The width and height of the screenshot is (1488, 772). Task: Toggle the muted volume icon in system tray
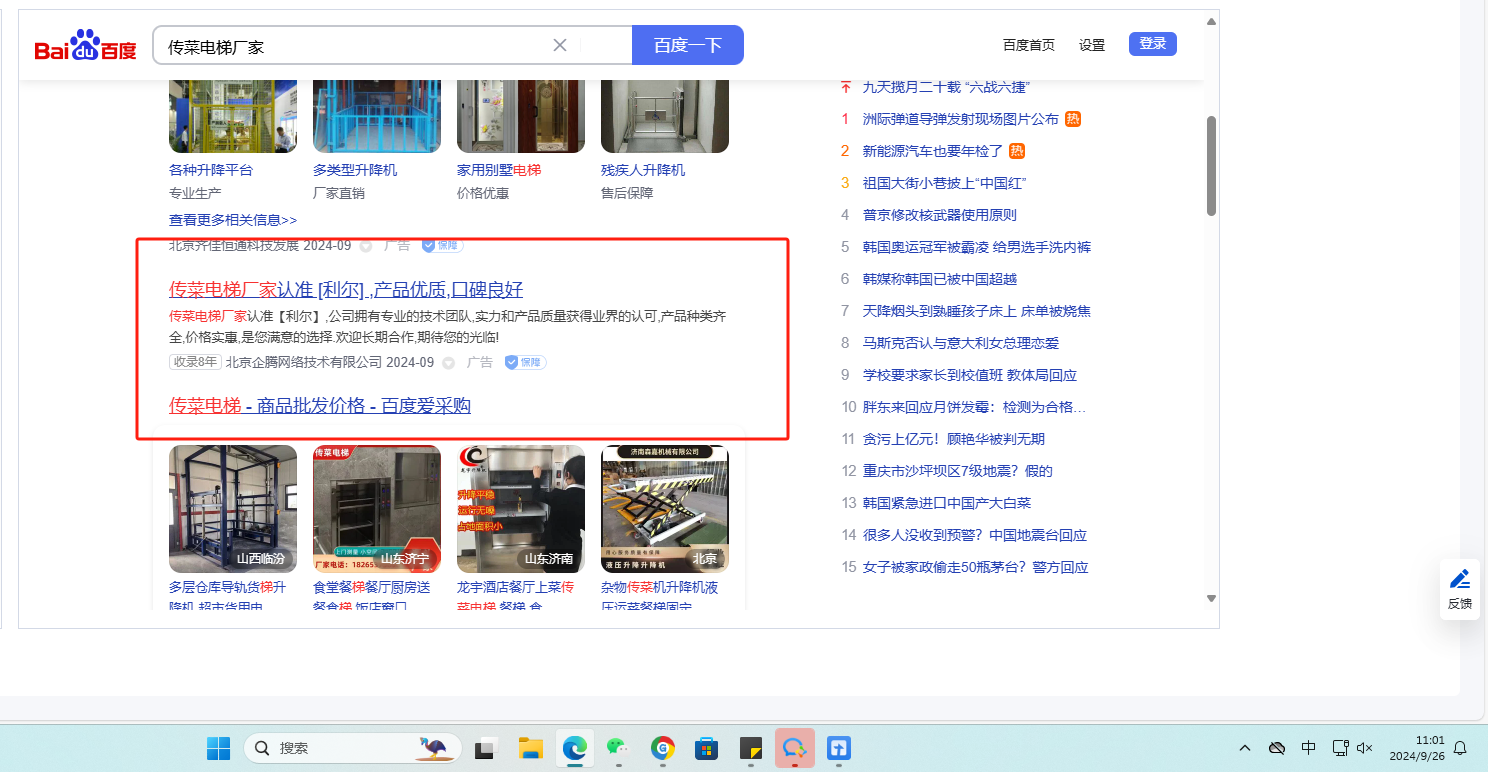(1365, 748)
